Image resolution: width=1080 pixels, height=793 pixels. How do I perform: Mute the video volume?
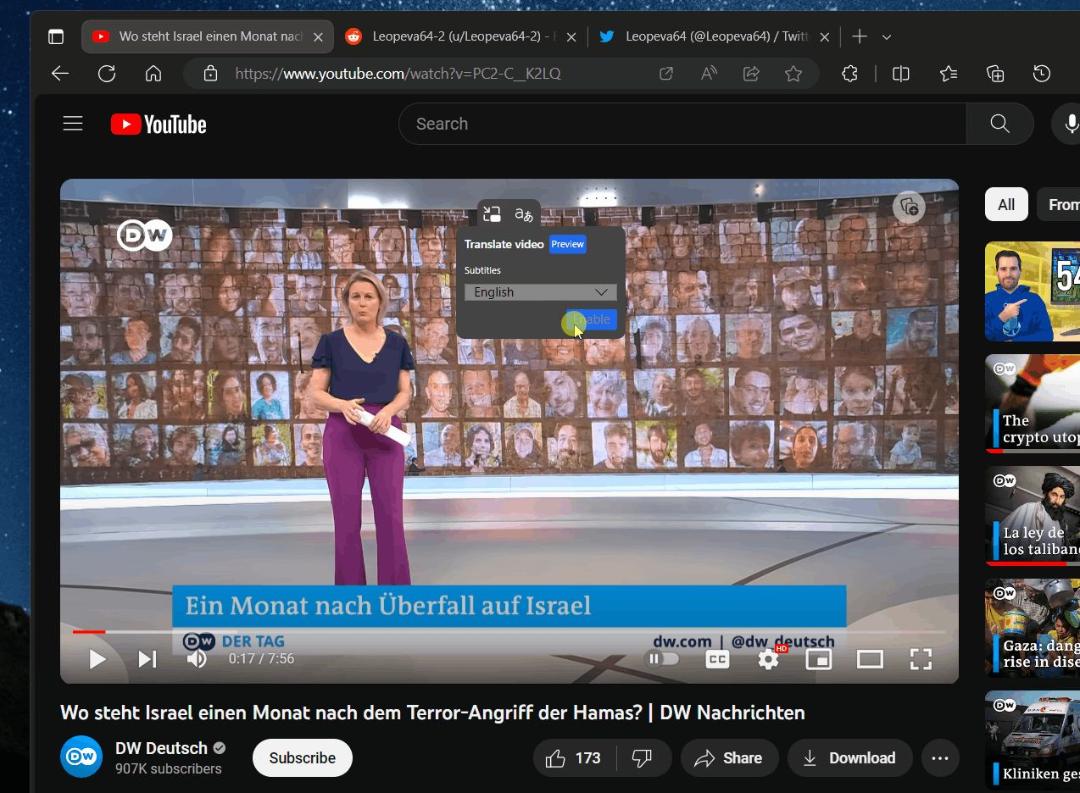(x=197, y=659)
